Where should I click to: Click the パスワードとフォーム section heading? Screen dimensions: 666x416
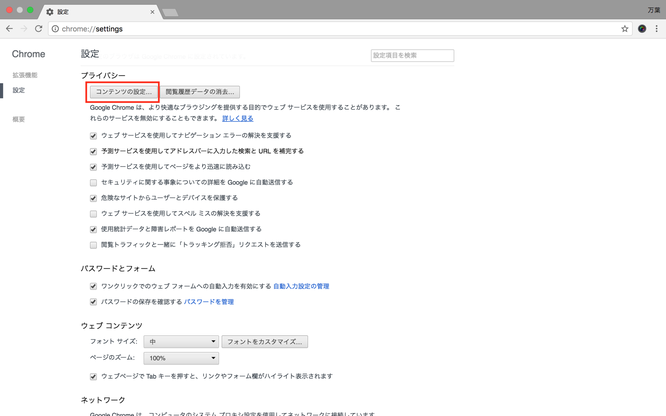[x=118, y=269]
